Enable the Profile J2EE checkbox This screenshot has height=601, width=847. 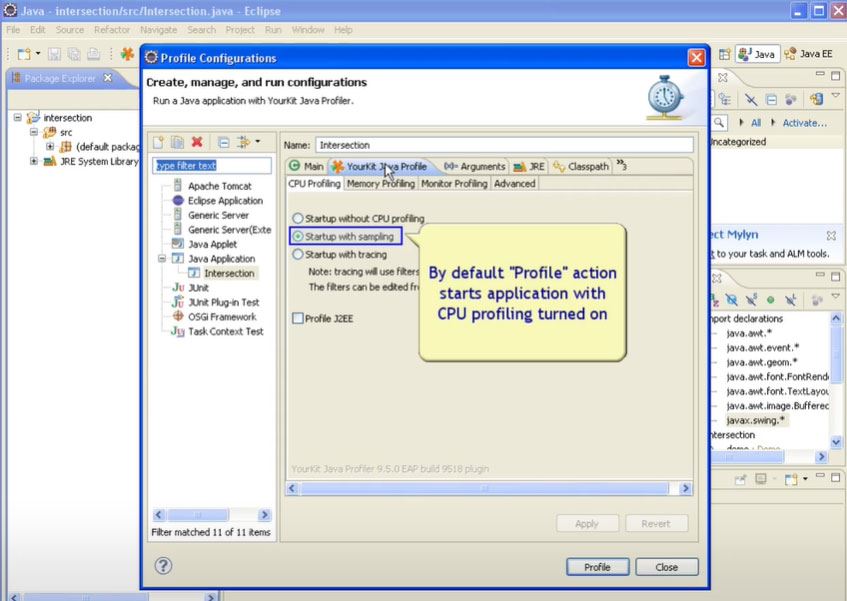[297, 318]
